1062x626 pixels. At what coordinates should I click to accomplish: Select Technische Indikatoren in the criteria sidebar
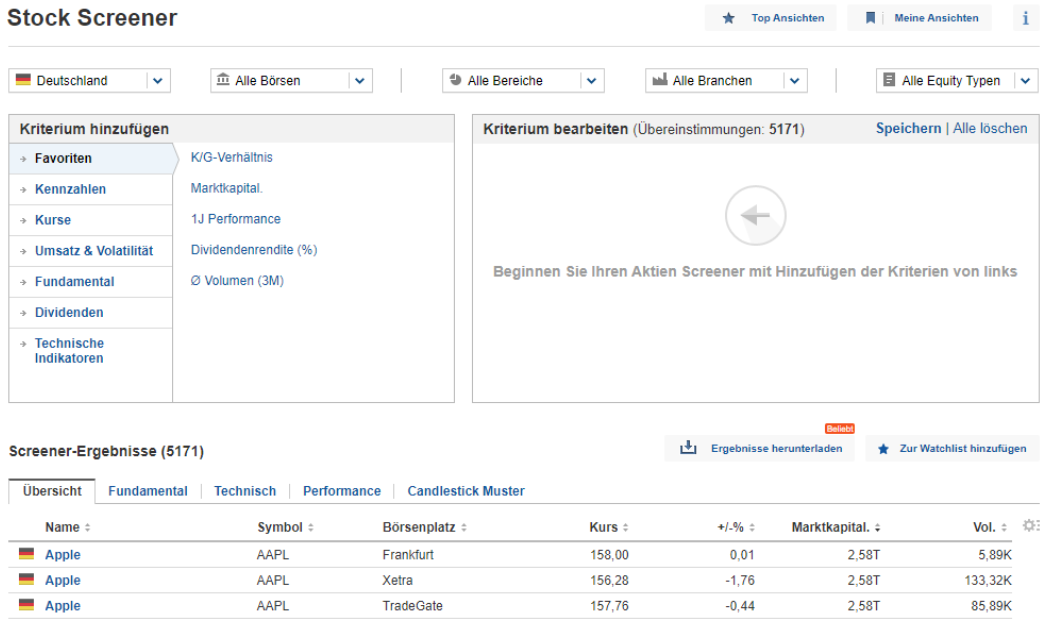(x=69, y=351)
